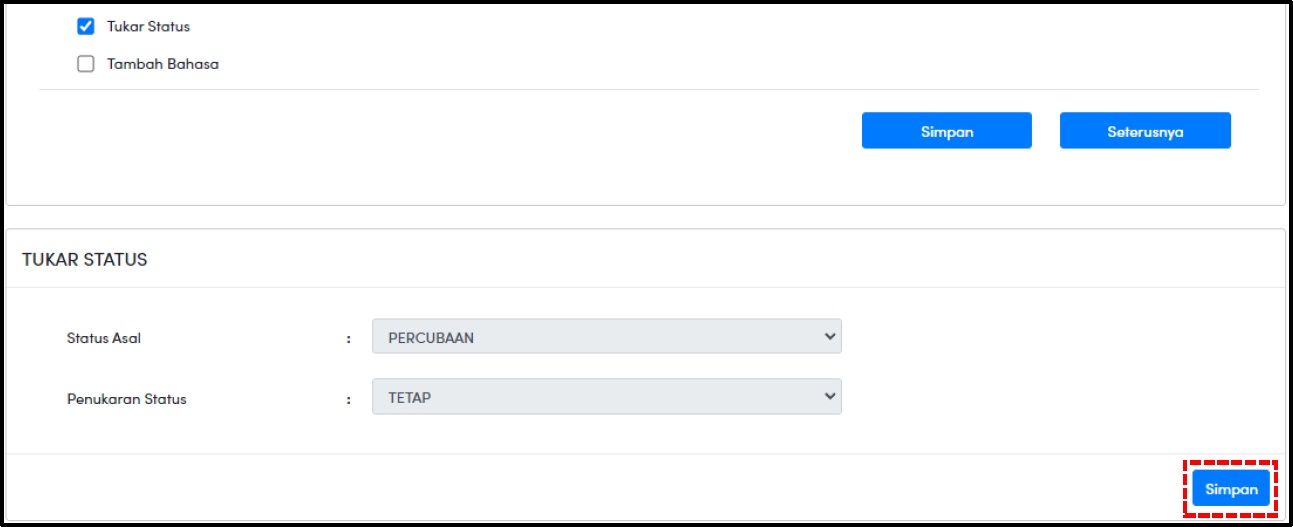Image resolution: width=1293 pixels, height=527 pixels.
Task: Proceed with the Seterusnya button
Action: point(1145,131)
